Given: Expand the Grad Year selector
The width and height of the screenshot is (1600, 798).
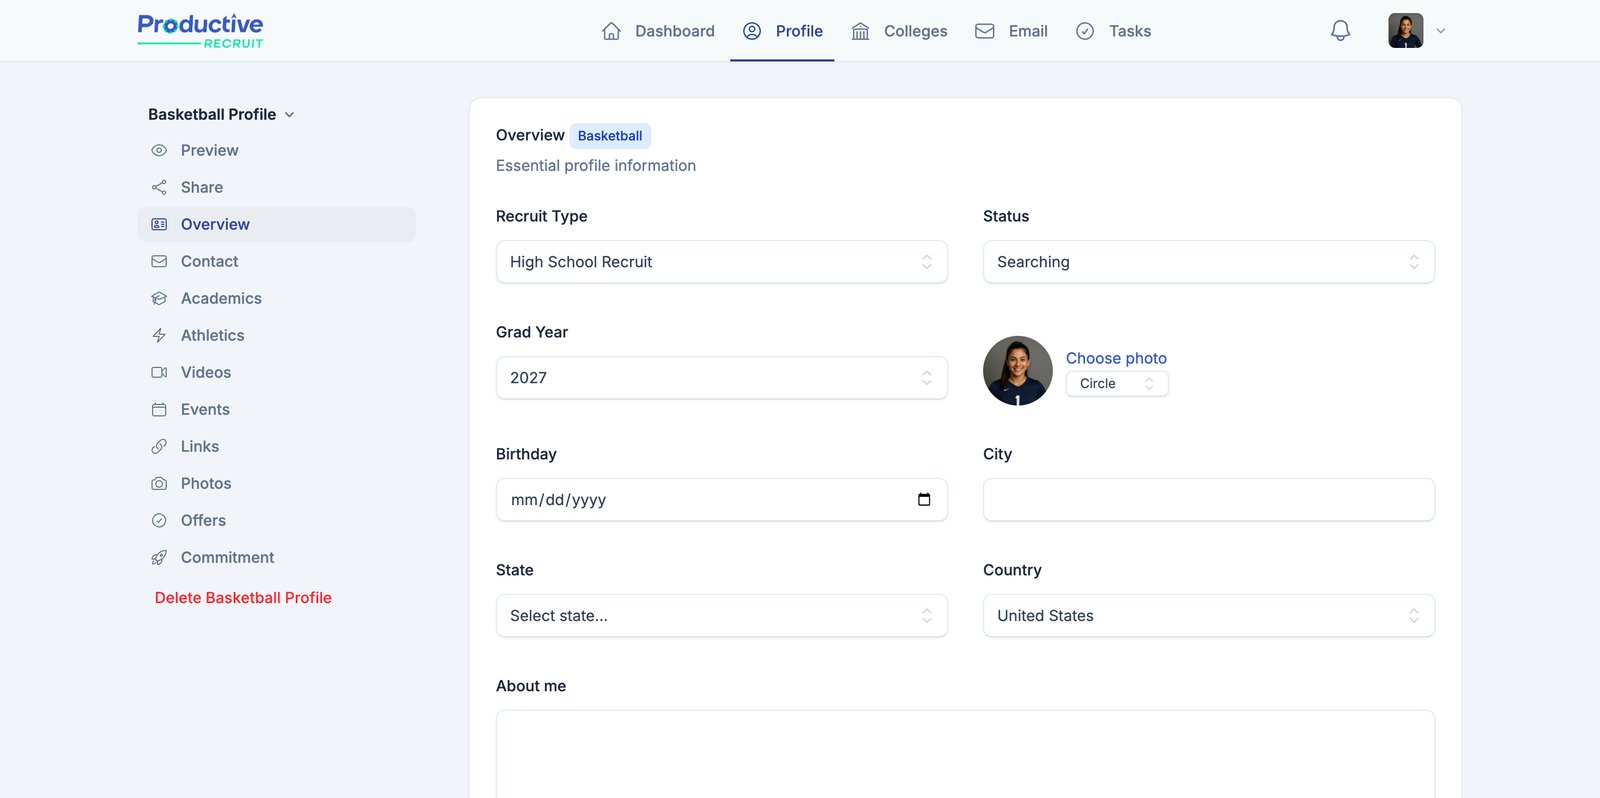Looking at the screenshot, I should coord(721,378).
